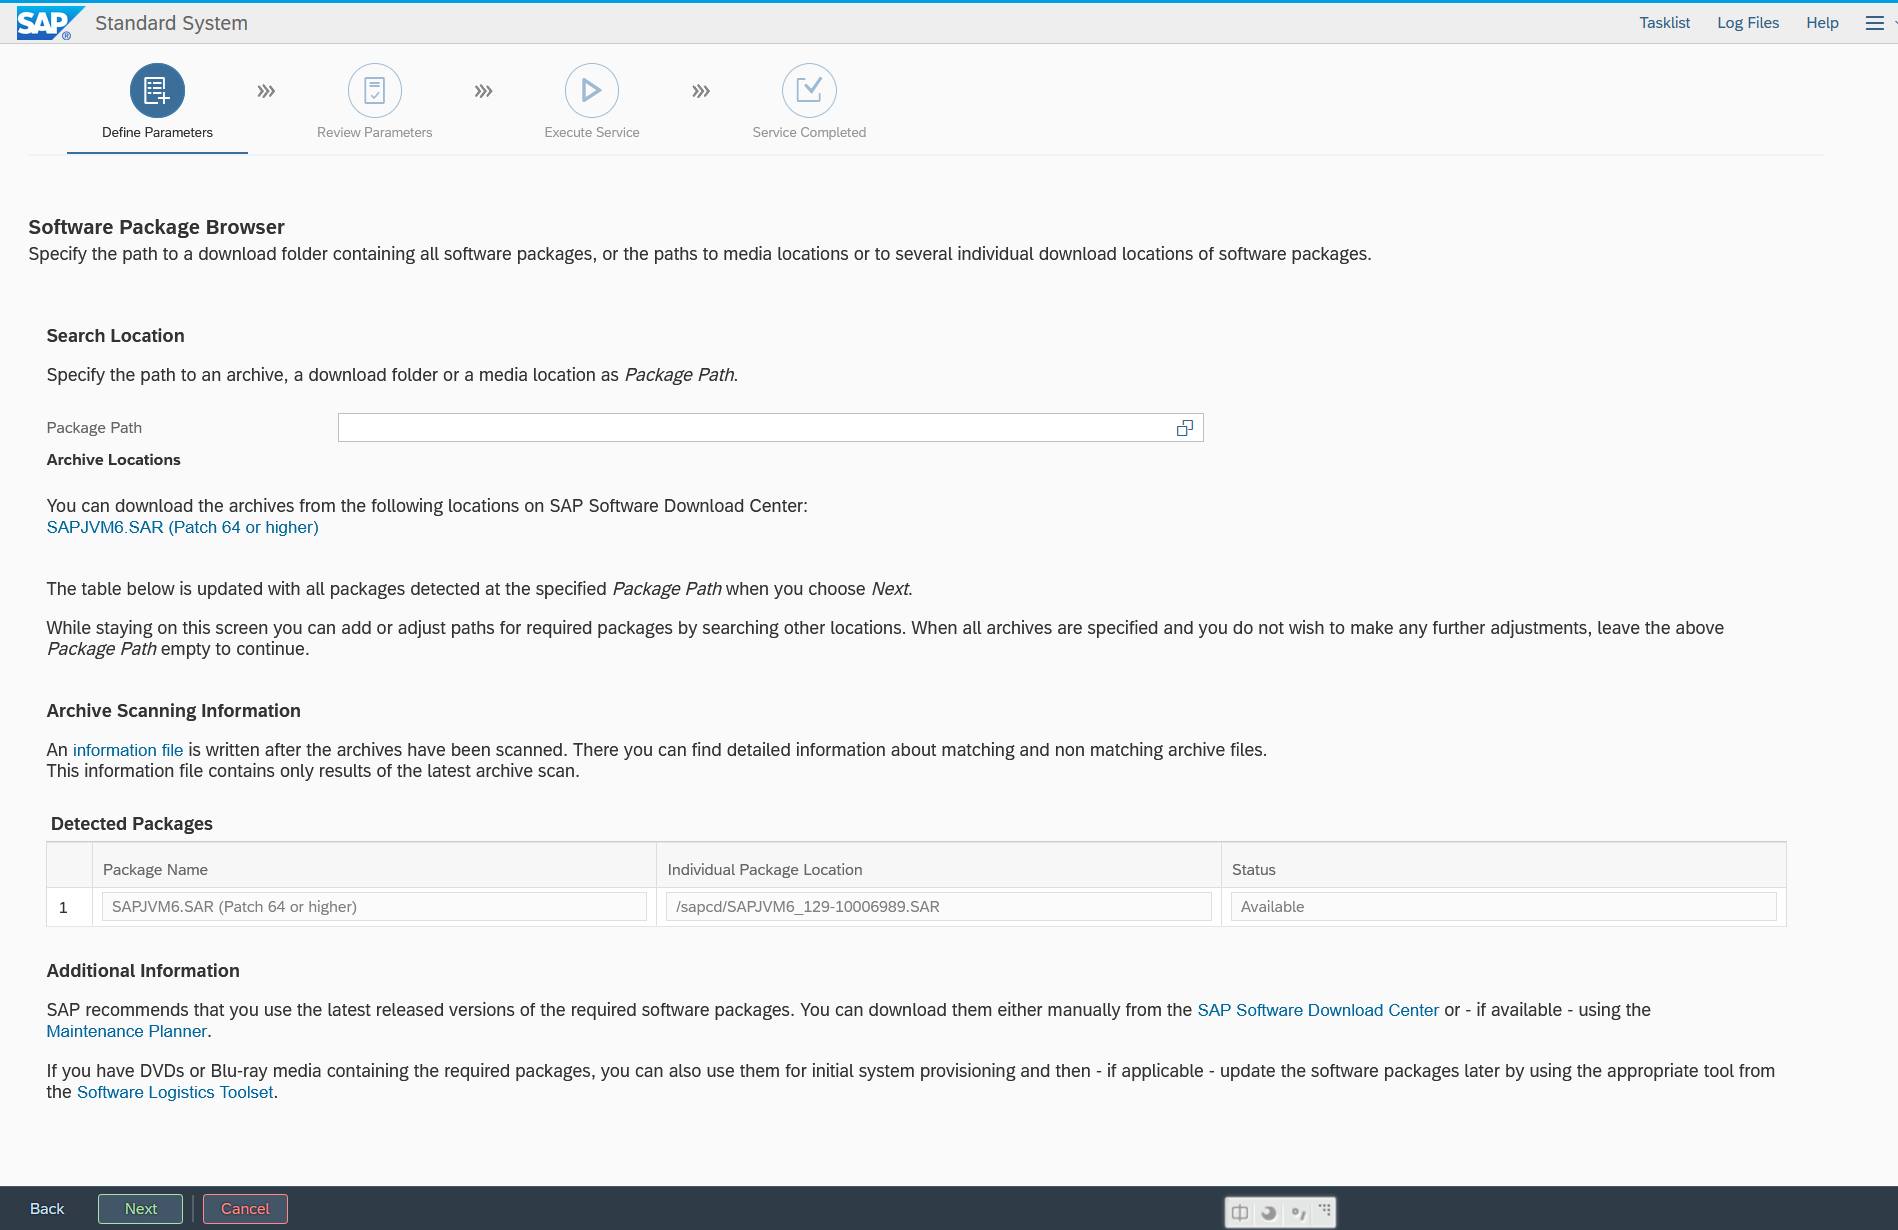Screen dimensions: 1898x1230
Task: Click chevrons between Define and Review Parameters
Action: pos(266,91)
